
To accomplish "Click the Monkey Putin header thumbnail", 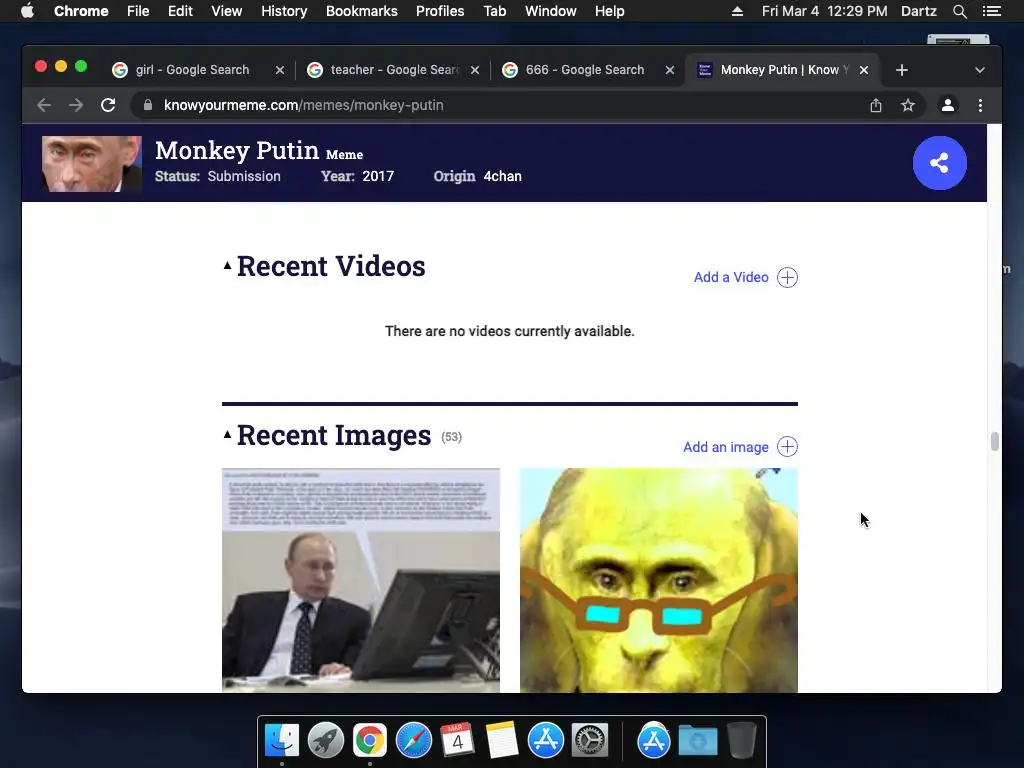I will coord(91,164).
